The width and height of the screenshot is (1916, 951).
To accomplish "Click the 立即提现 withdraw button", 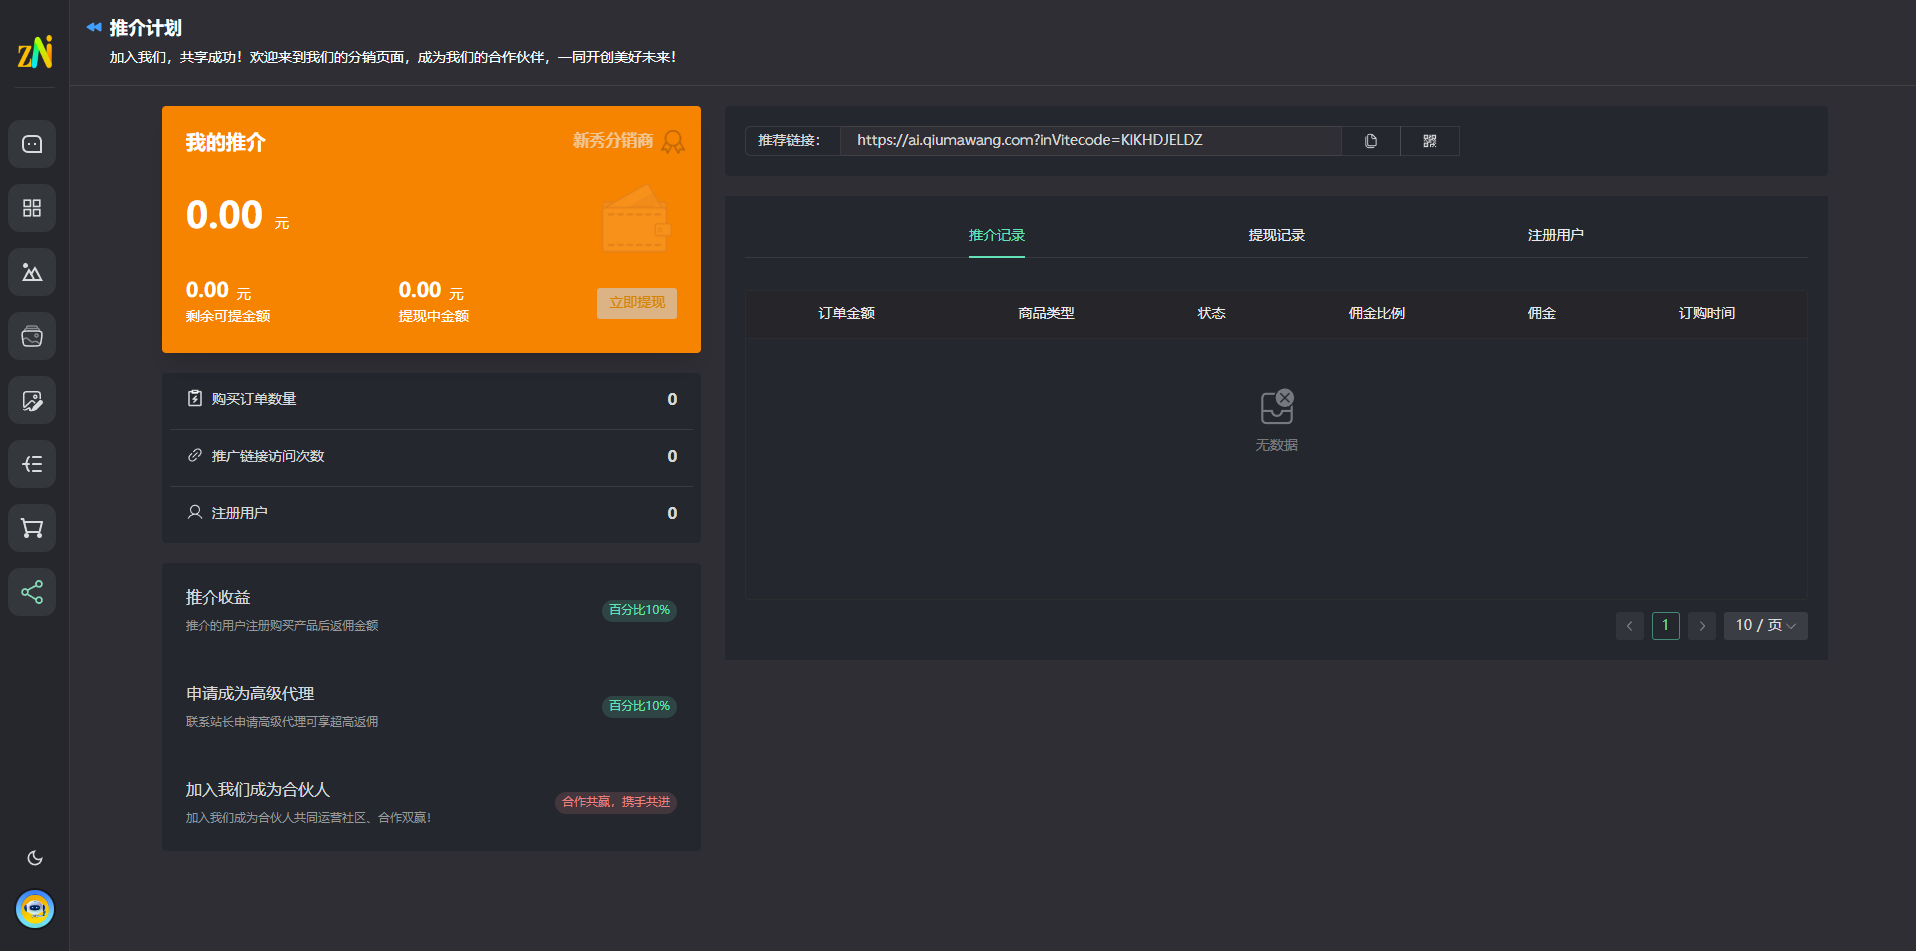I will [x=637, y=303].
